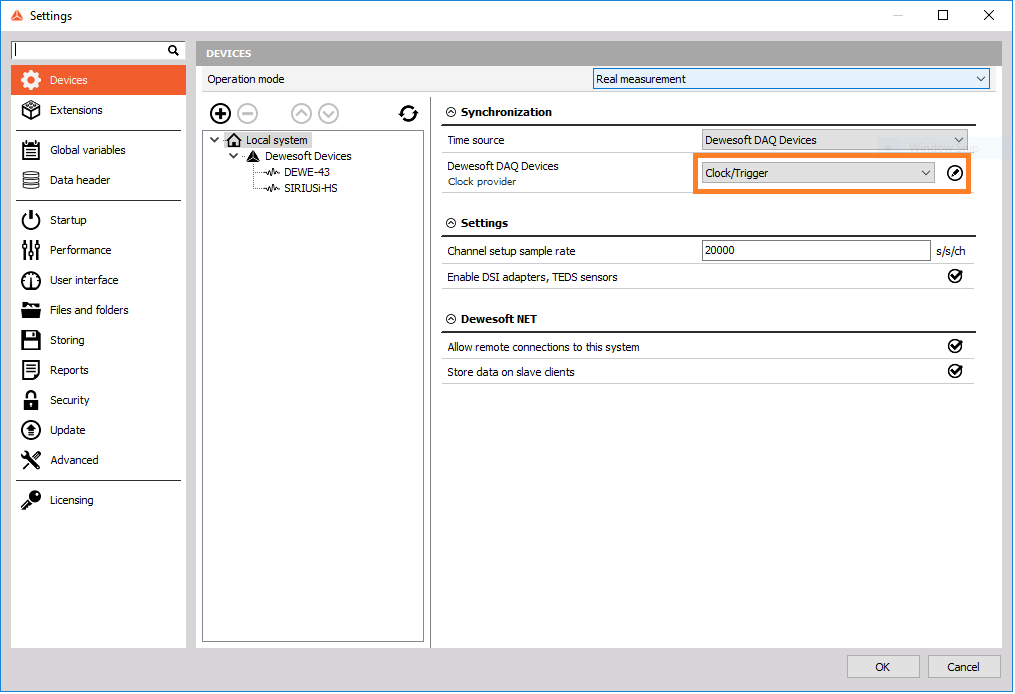Click the Security padlock icon
1015x694 pixels.
point(30,400)
